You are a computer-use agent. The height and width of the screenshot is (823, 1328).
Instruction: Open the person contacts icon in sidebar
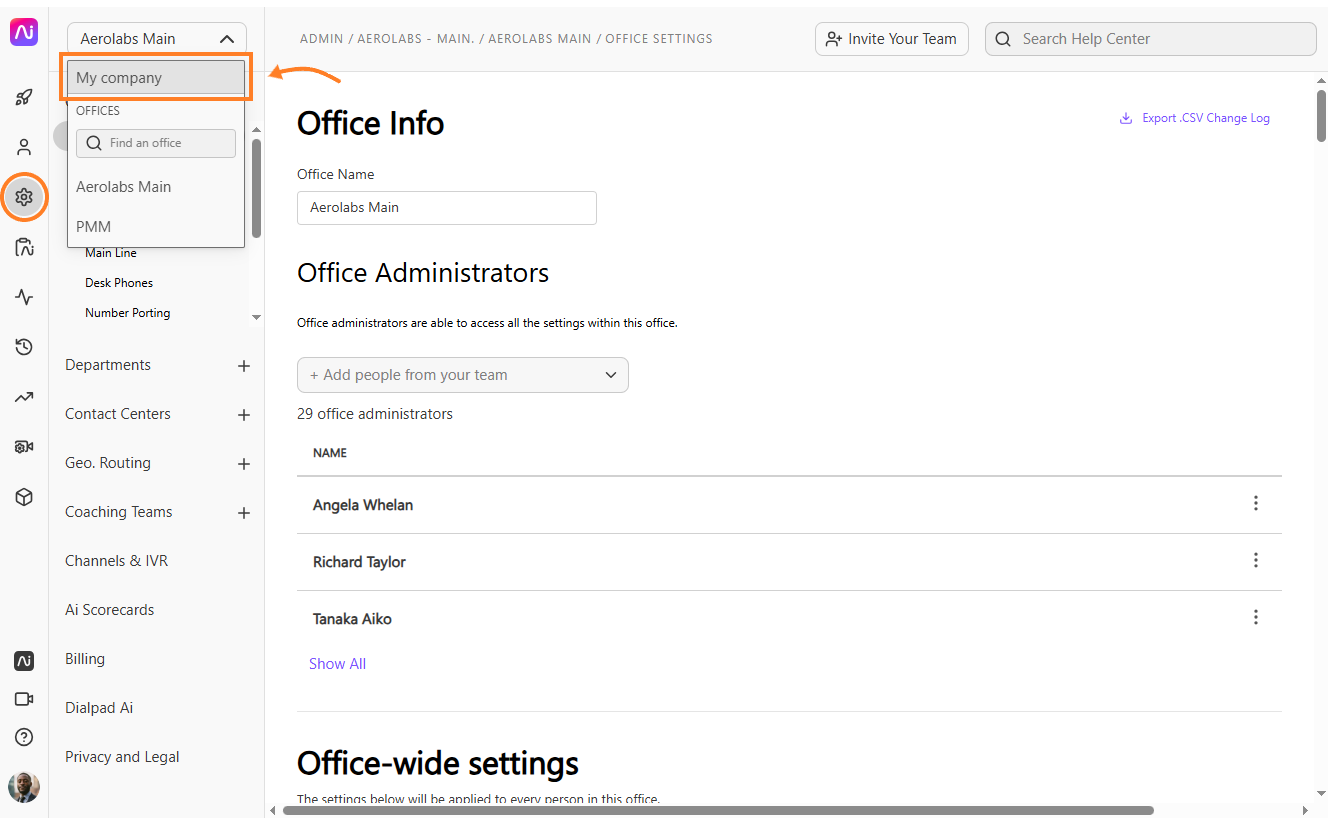24,148
